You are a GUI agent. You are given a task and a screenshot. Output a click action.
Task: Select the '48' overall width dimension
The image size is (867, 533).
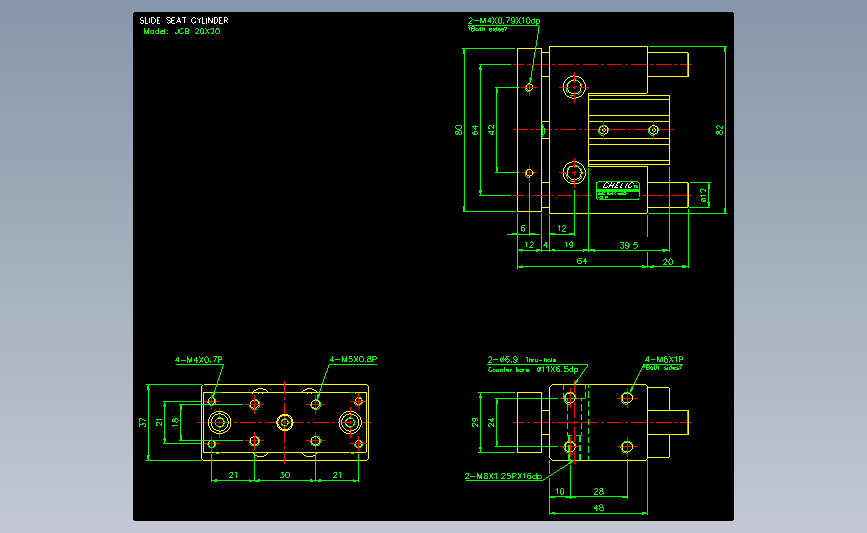599,508
